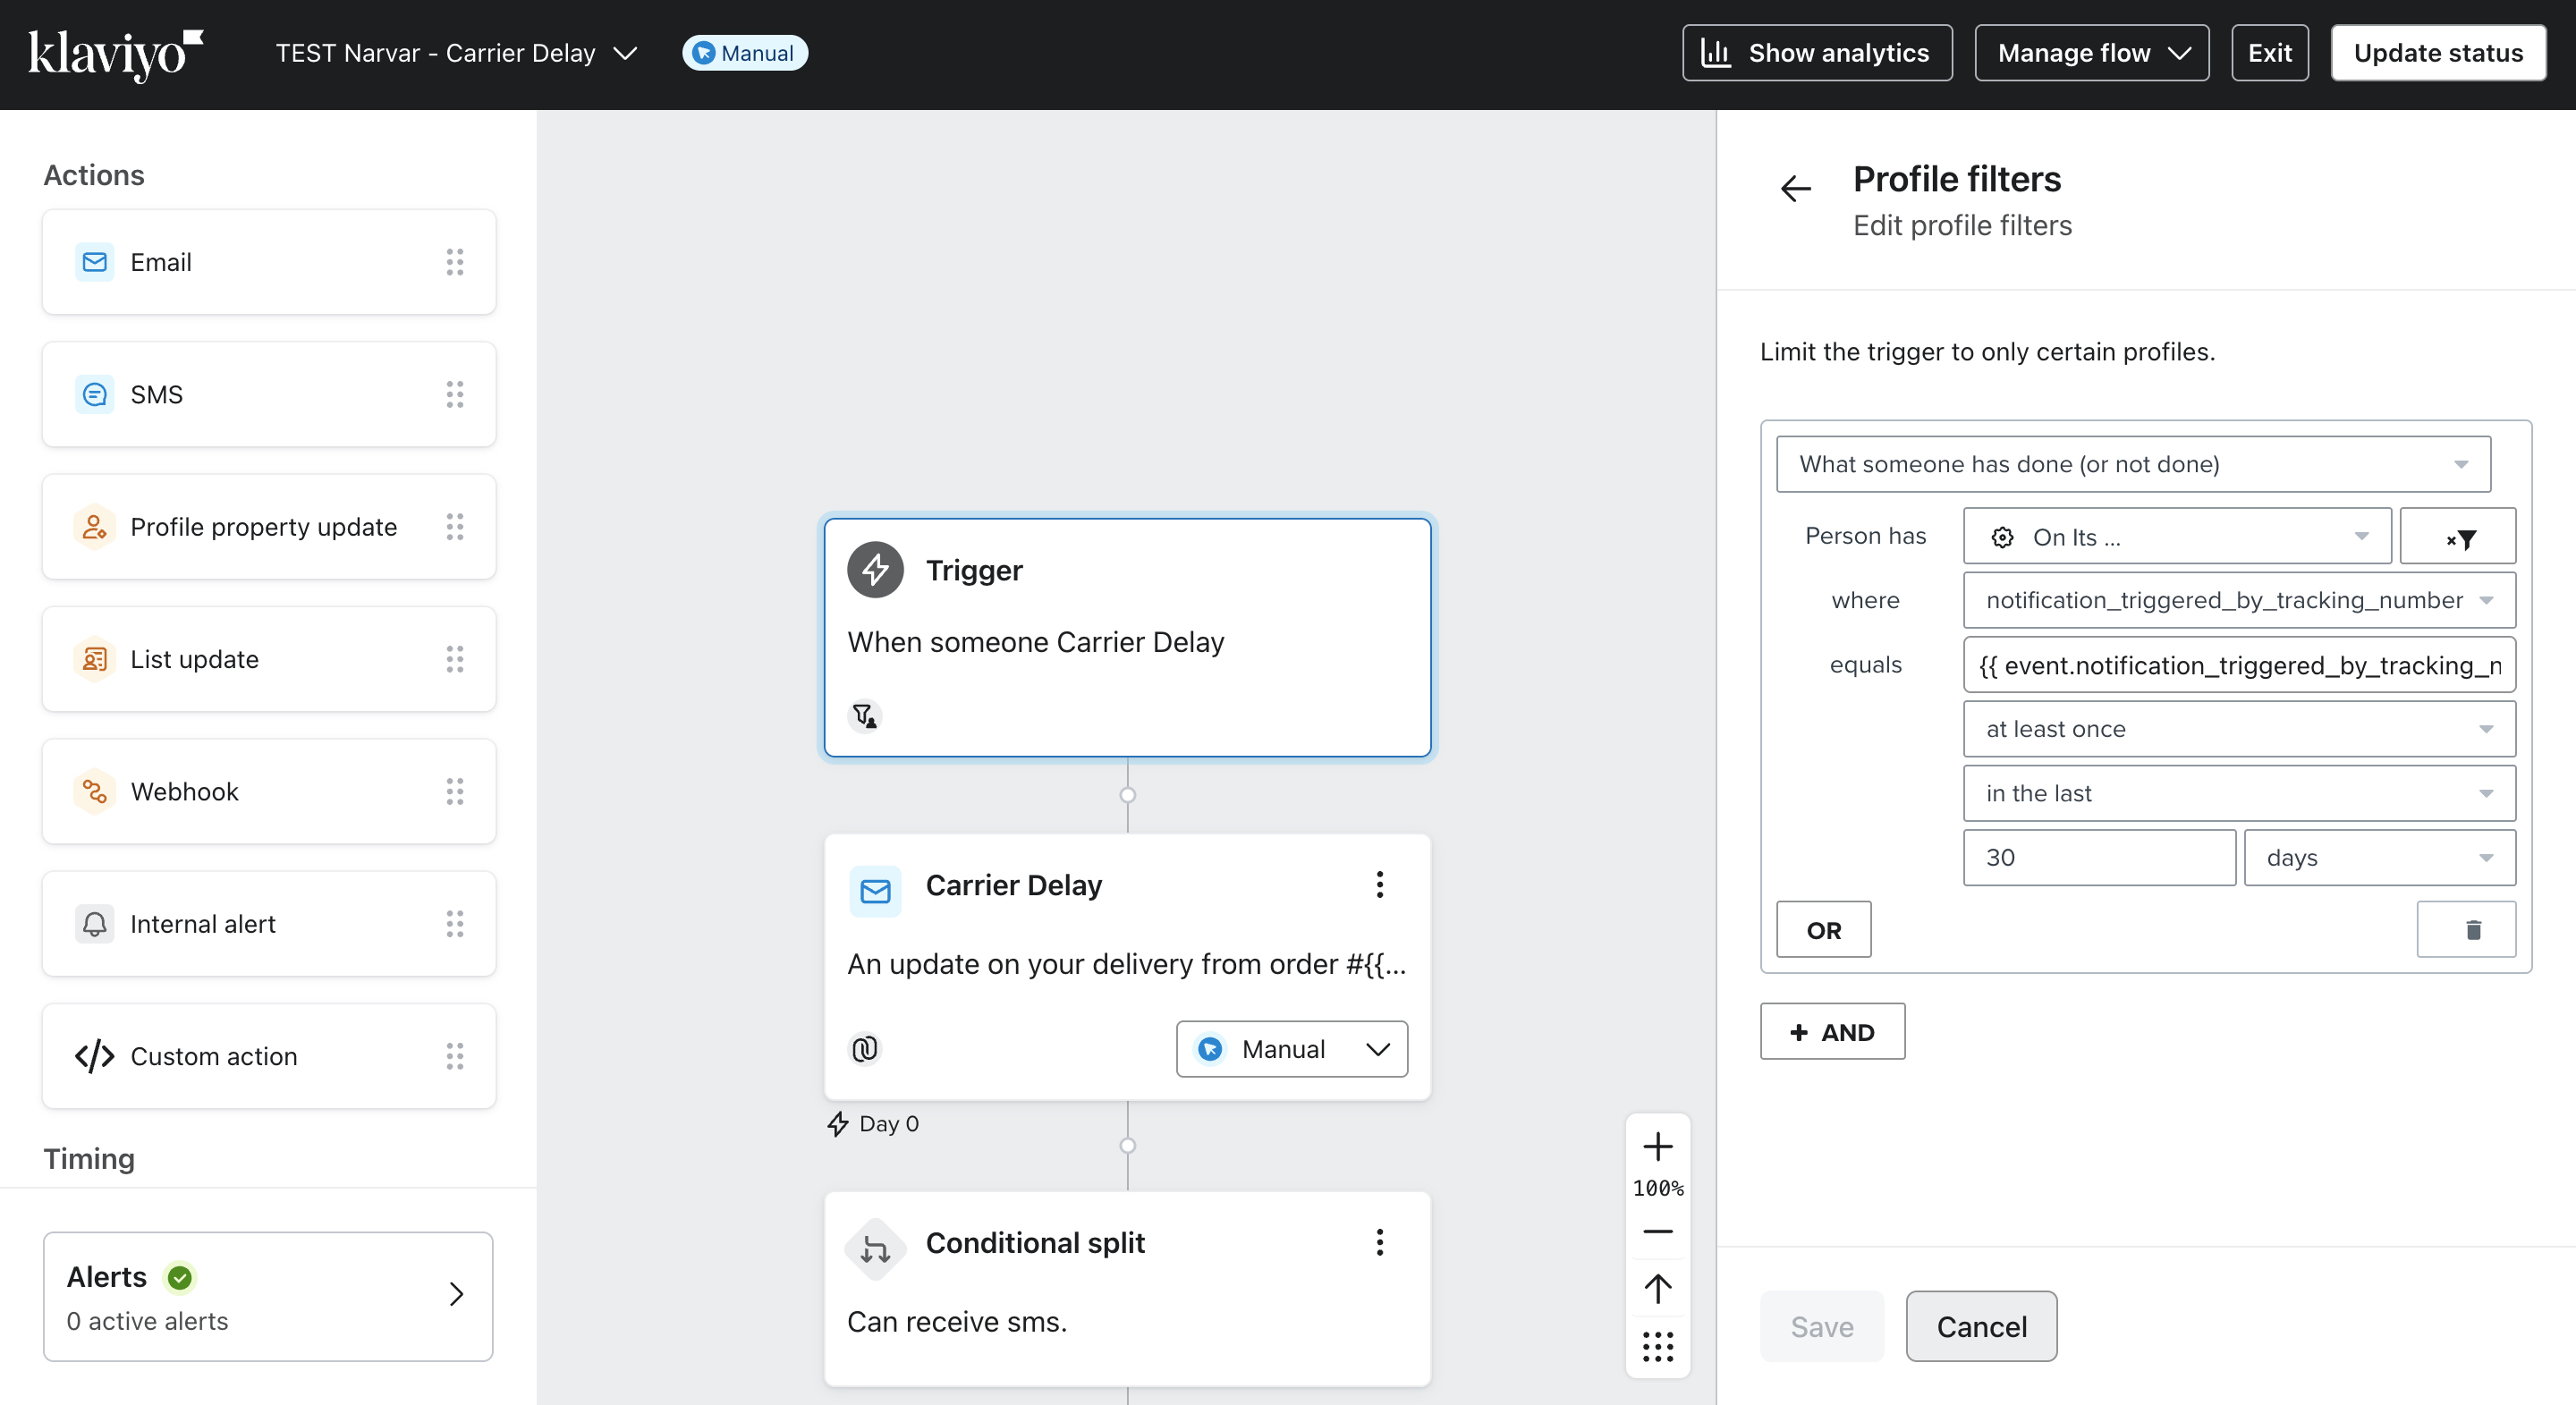This screenshot has width=2576, height=1405.
Task: Add an AND condition
Action: click(x=1832, y=1032)
